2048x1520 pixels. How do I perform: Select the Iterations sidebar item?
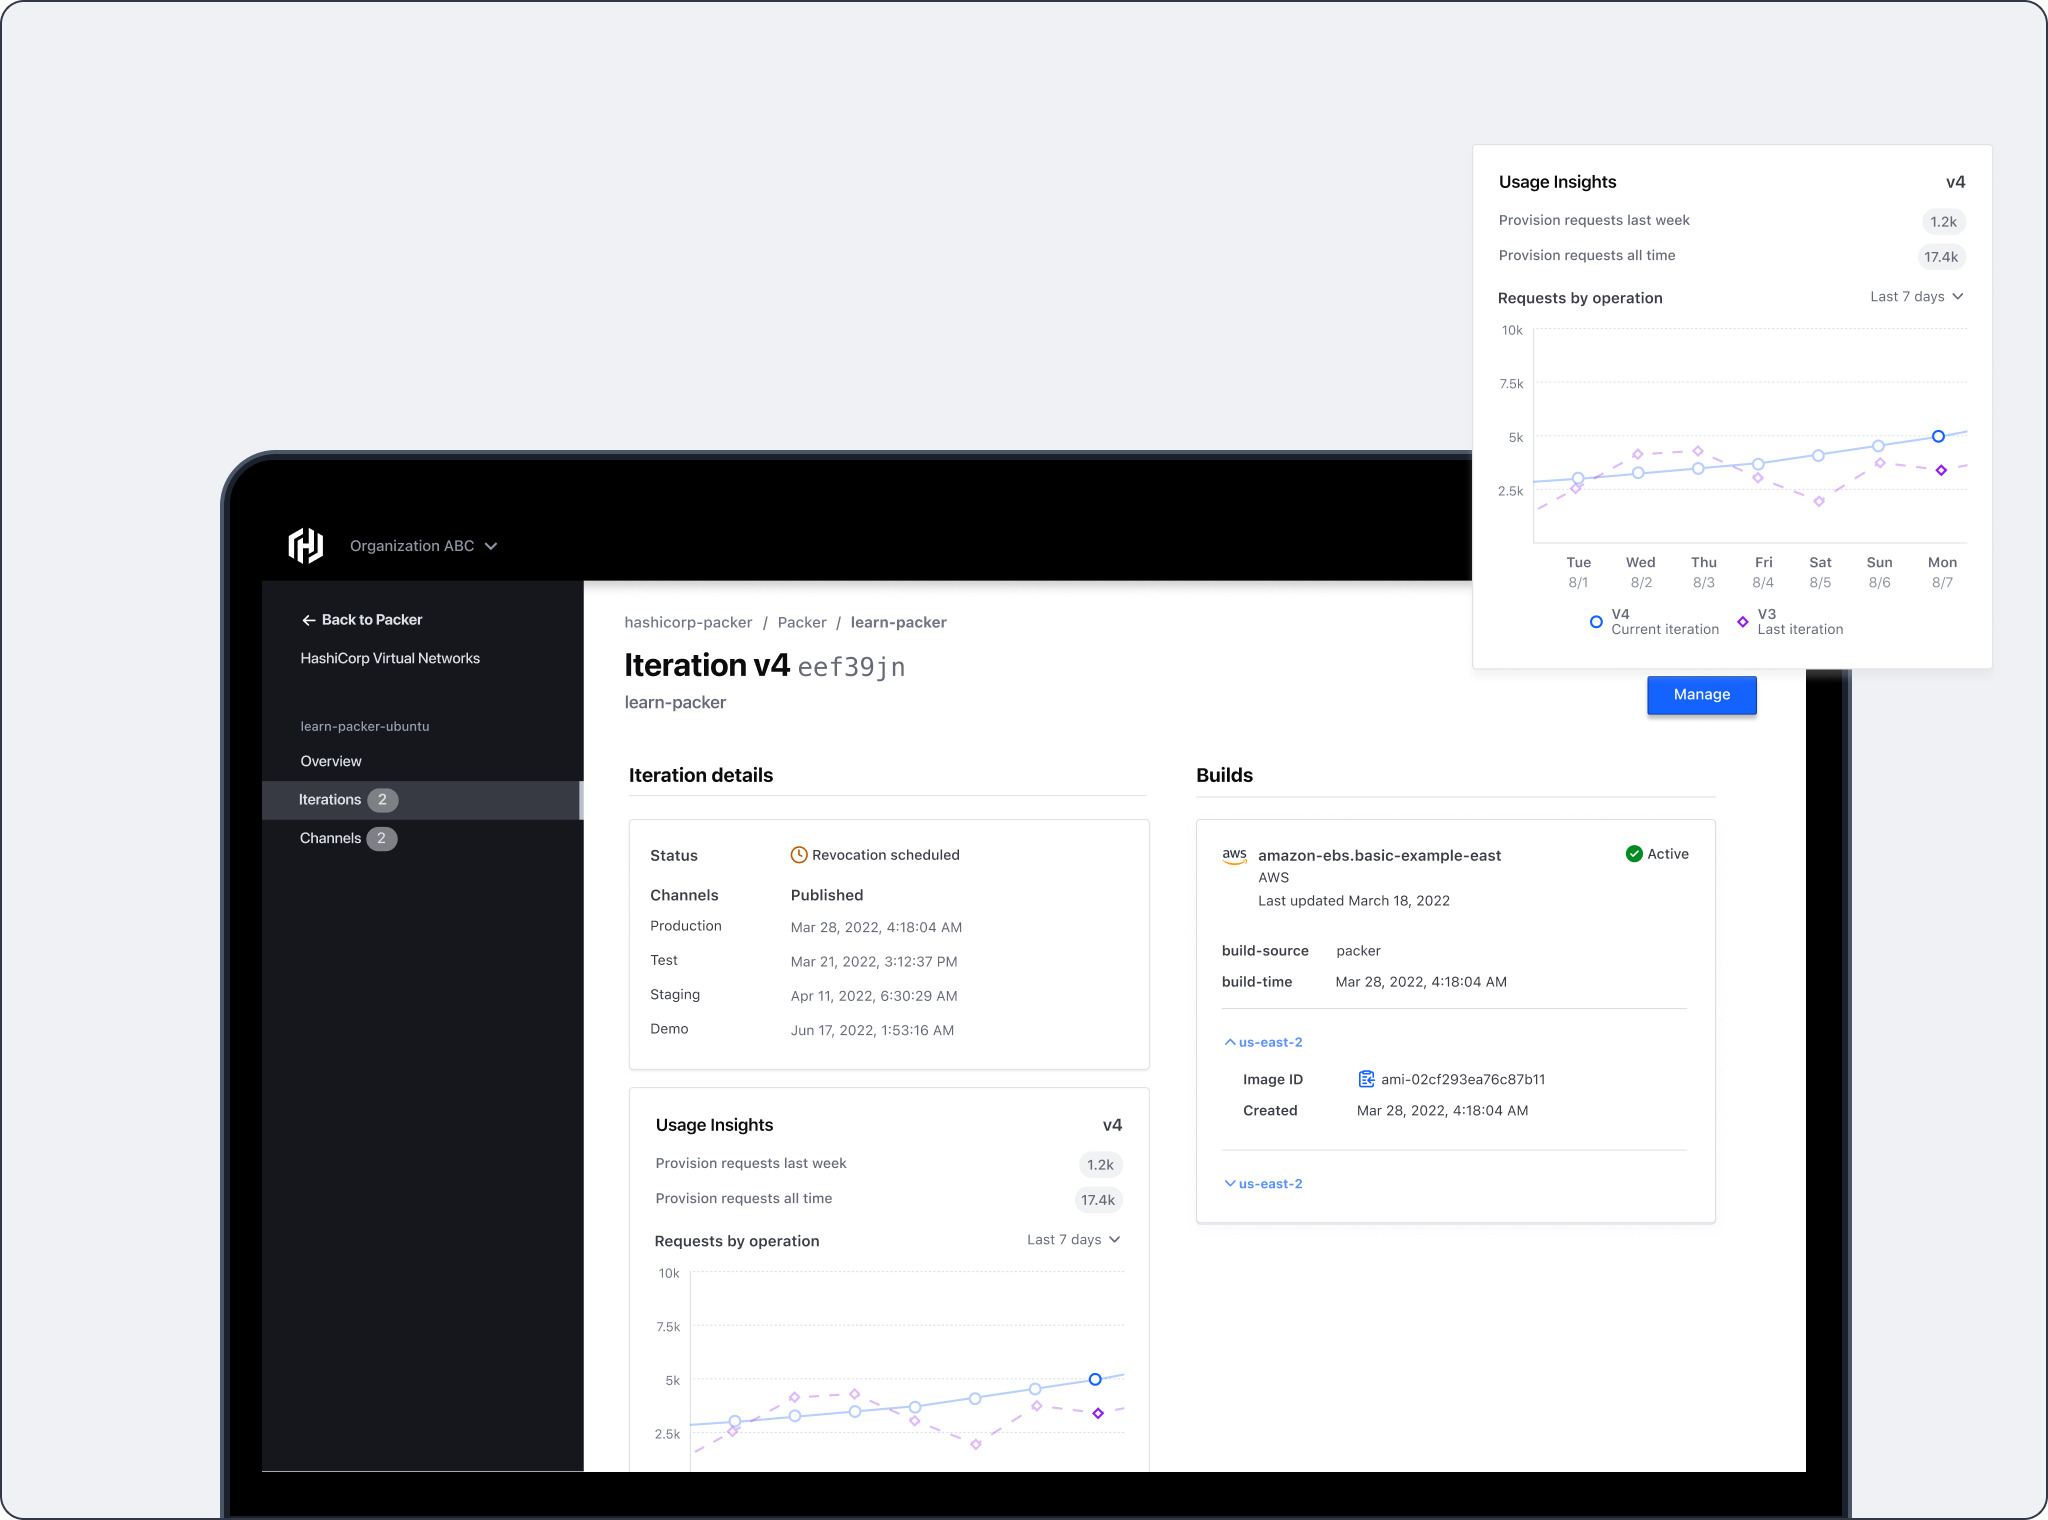(330, 800)
